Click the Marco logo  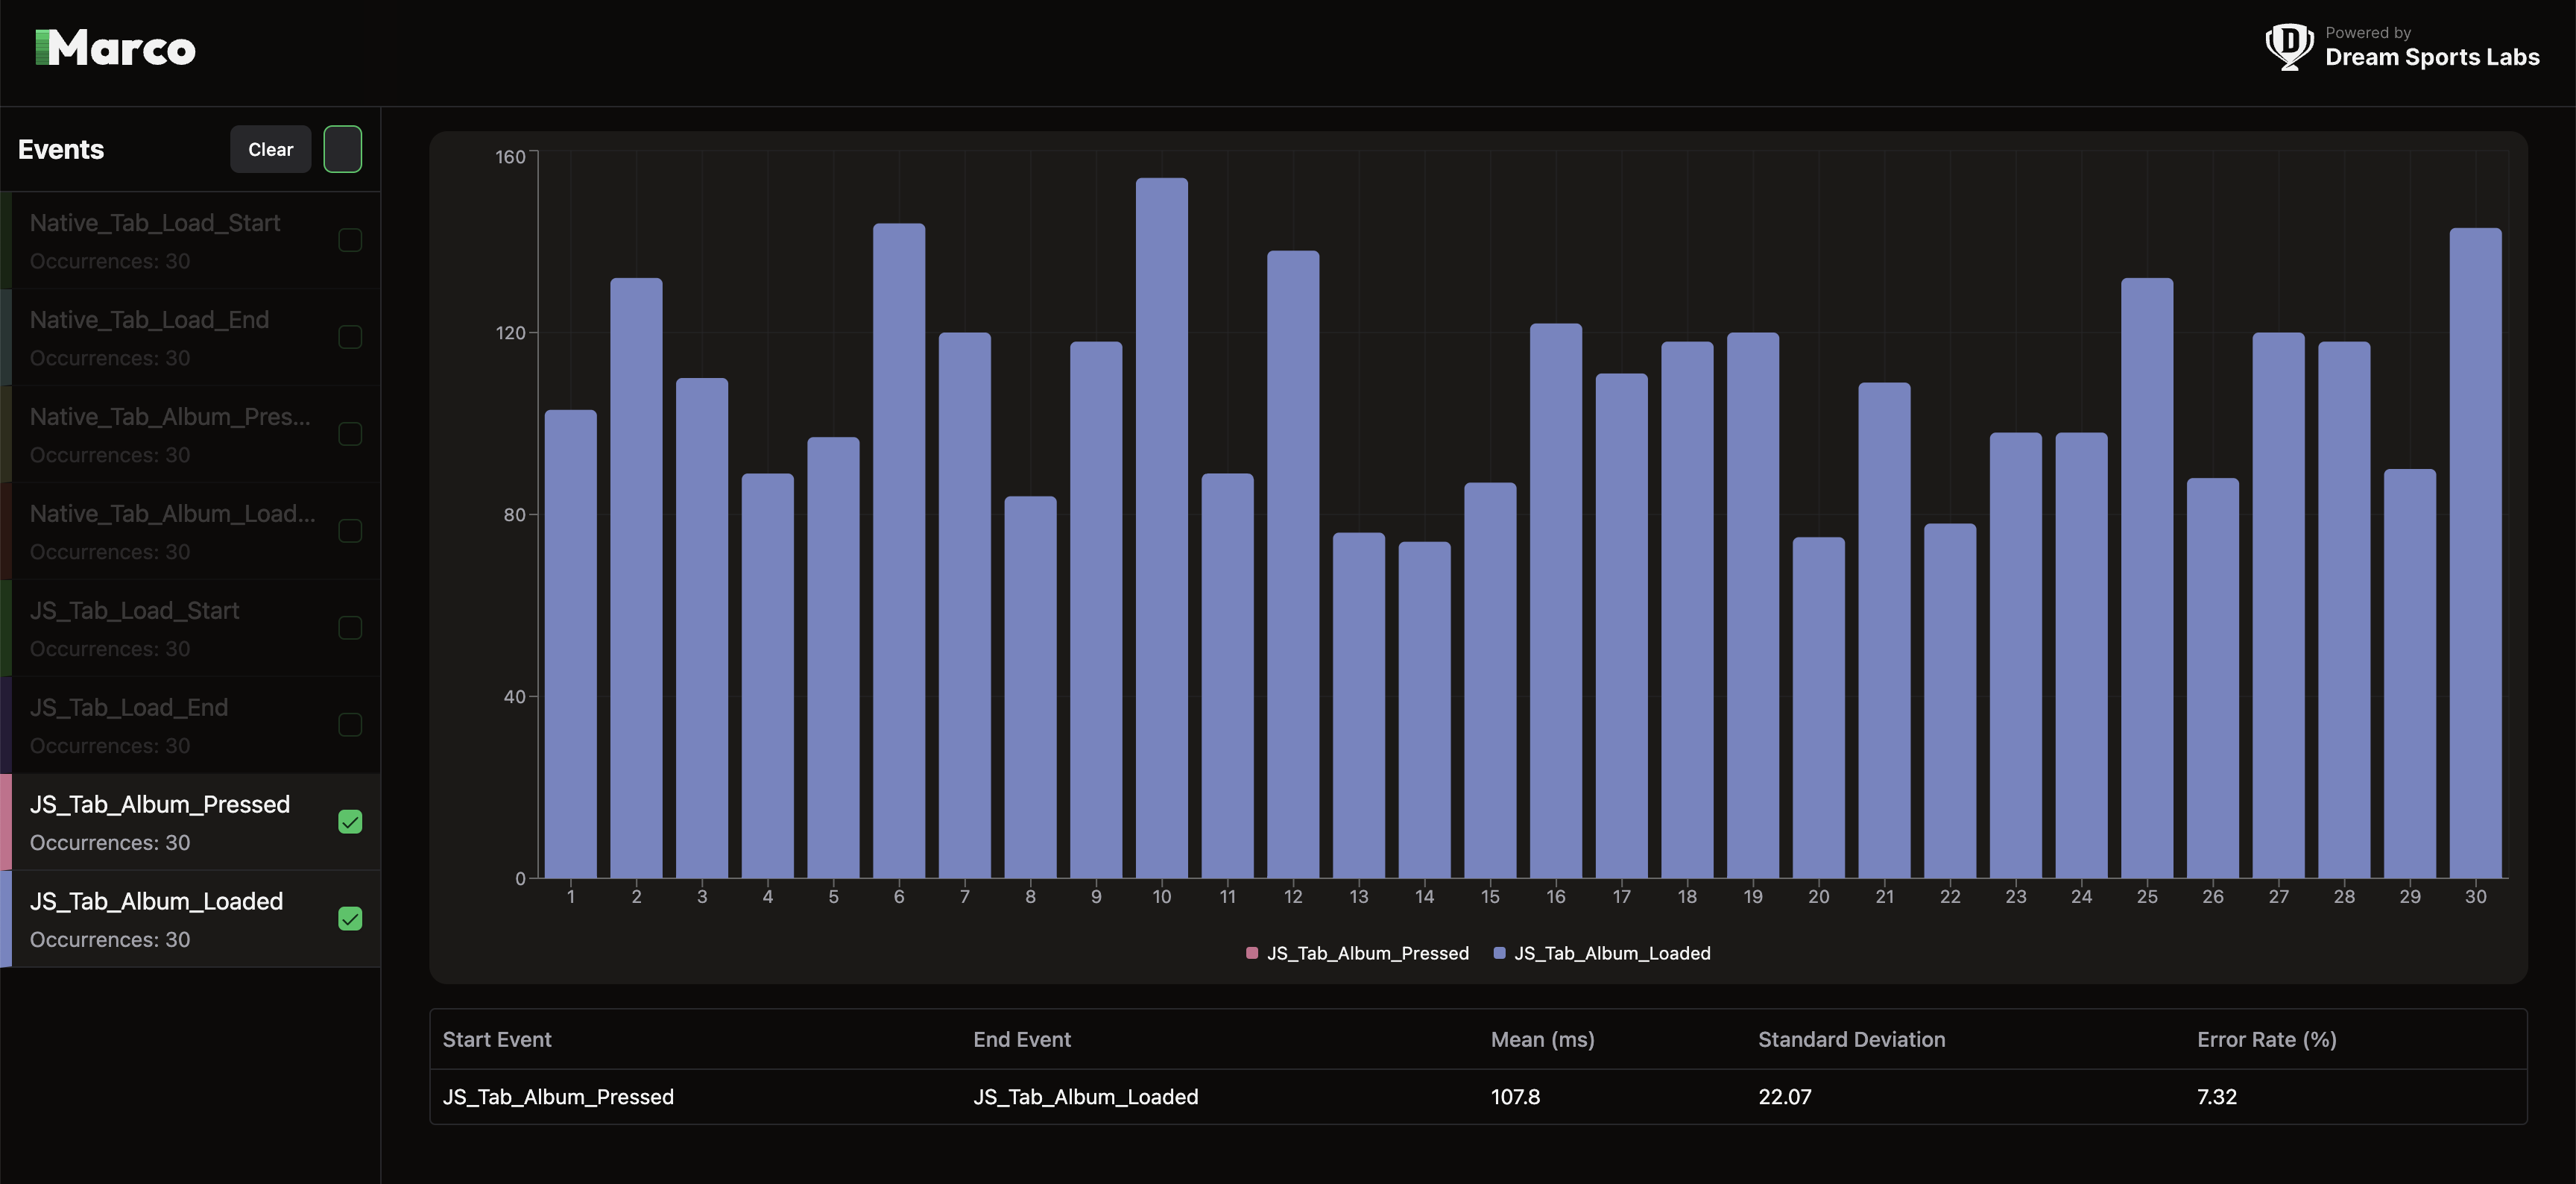coord(116,48)
